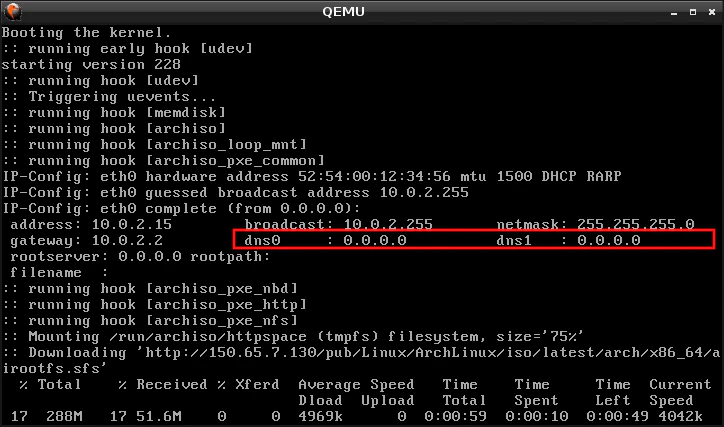Click the 'Time Total' column header
The height and width of the screenshot is (427, 724).
coord(465,392)
